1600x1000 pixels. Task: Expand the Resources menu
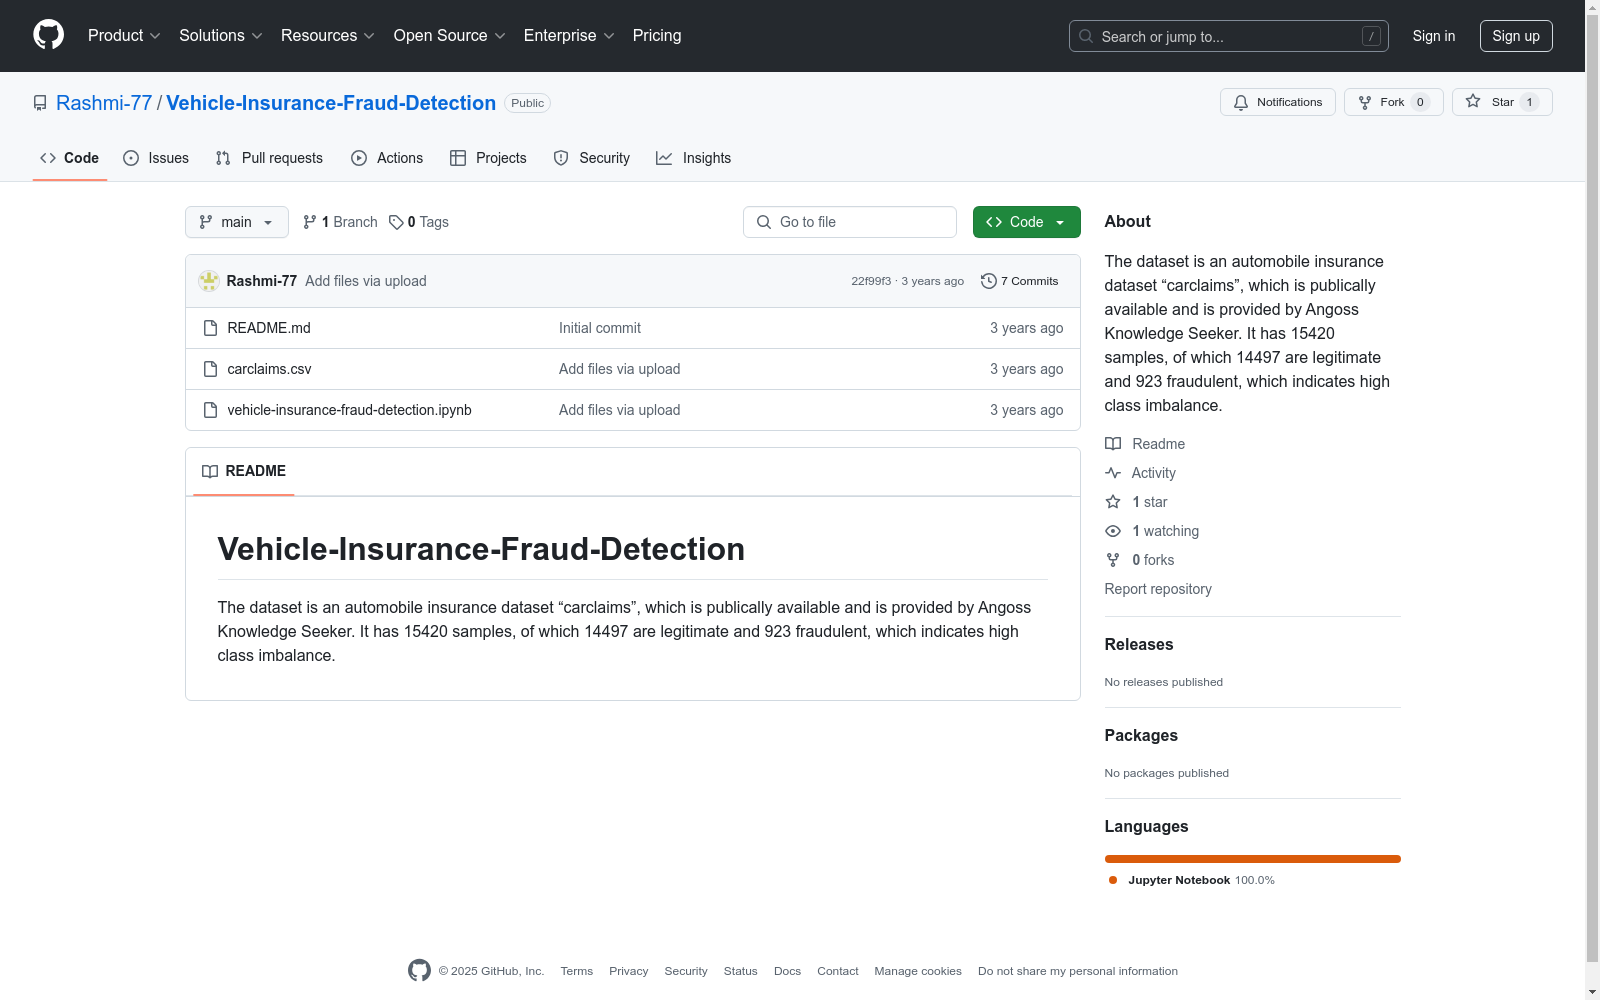pyautogui.click(x=328, y=35)
